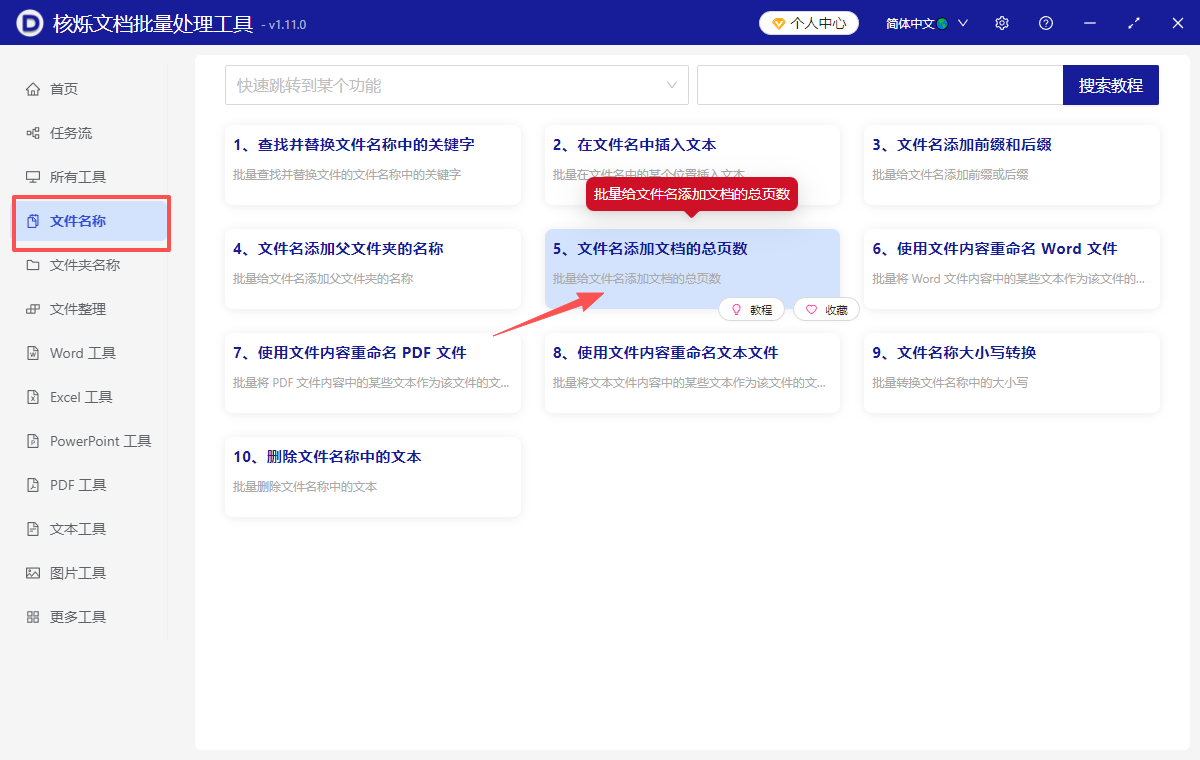Open the PDF 工具 category
The height and width of the screenshot is (760, 1200).
(33, 484)
